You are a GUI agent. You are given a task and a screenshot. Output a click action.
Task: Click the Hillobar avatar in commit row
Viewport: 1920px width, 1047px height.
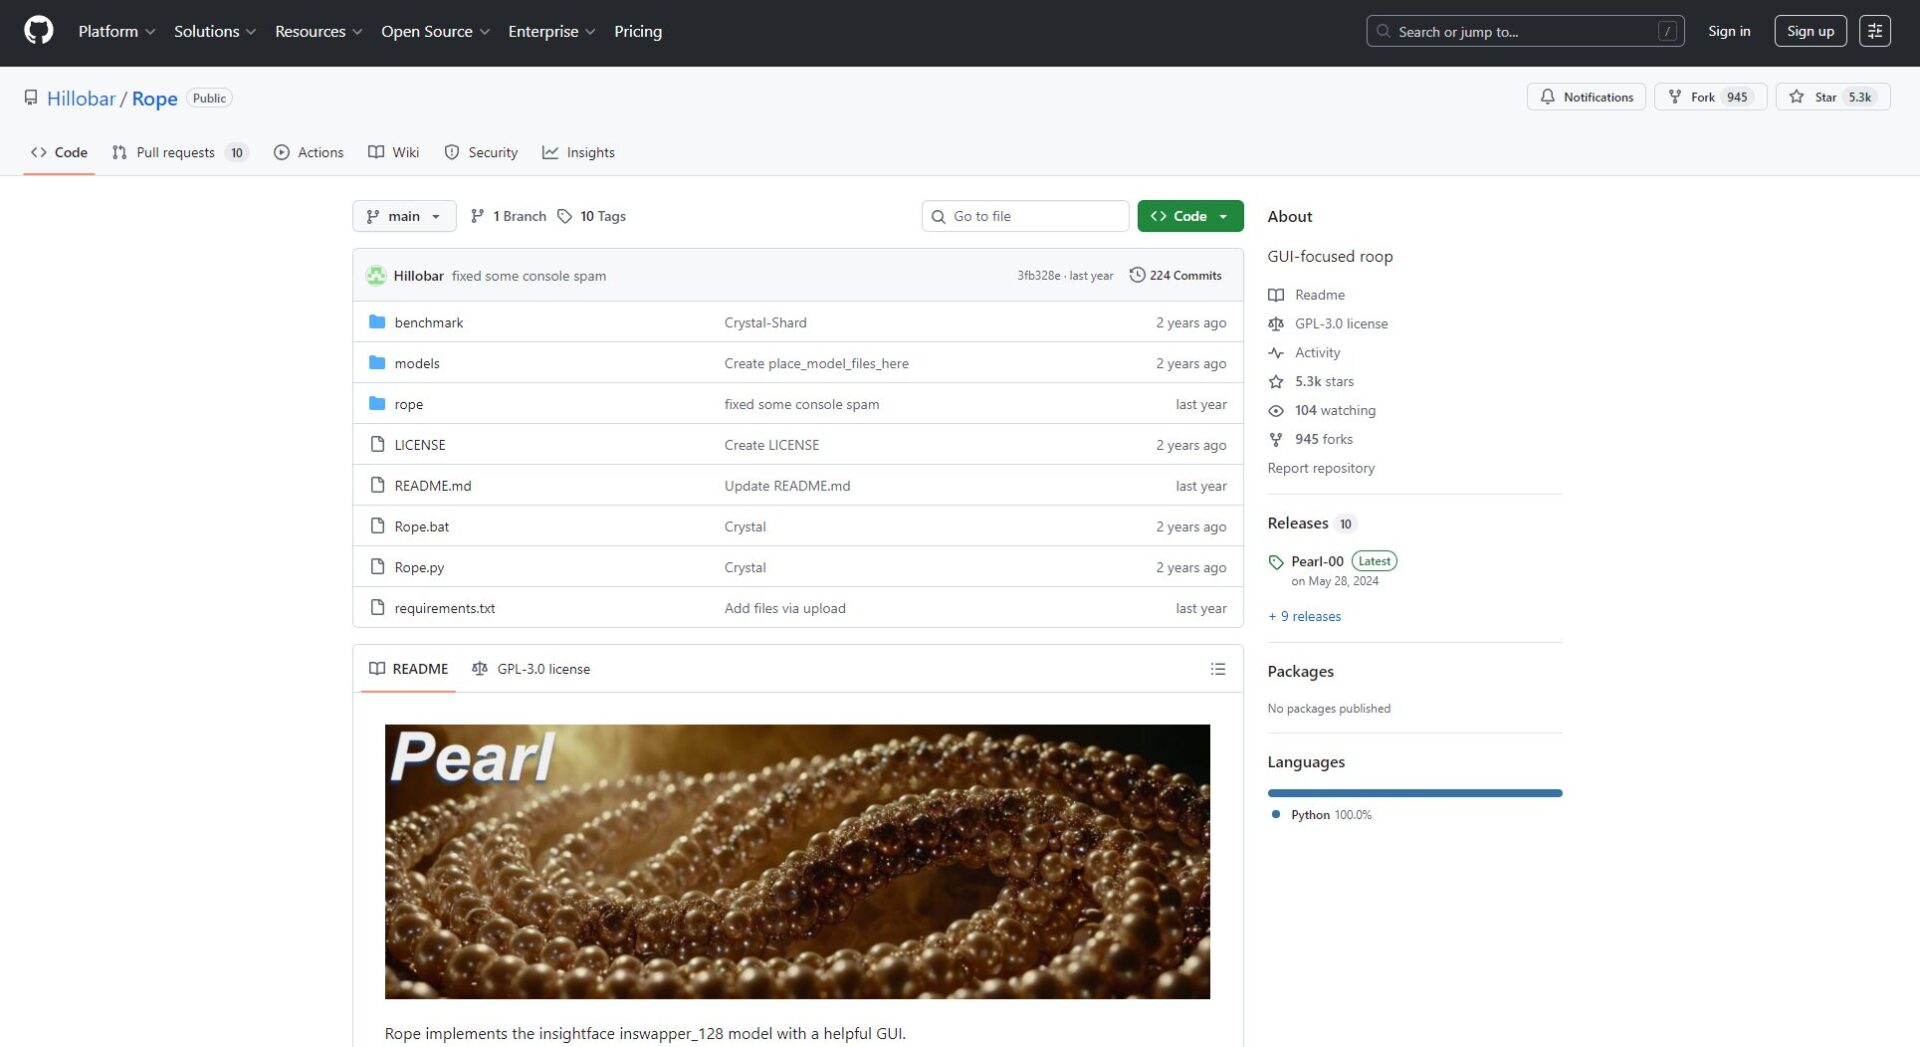coord(376,276)
